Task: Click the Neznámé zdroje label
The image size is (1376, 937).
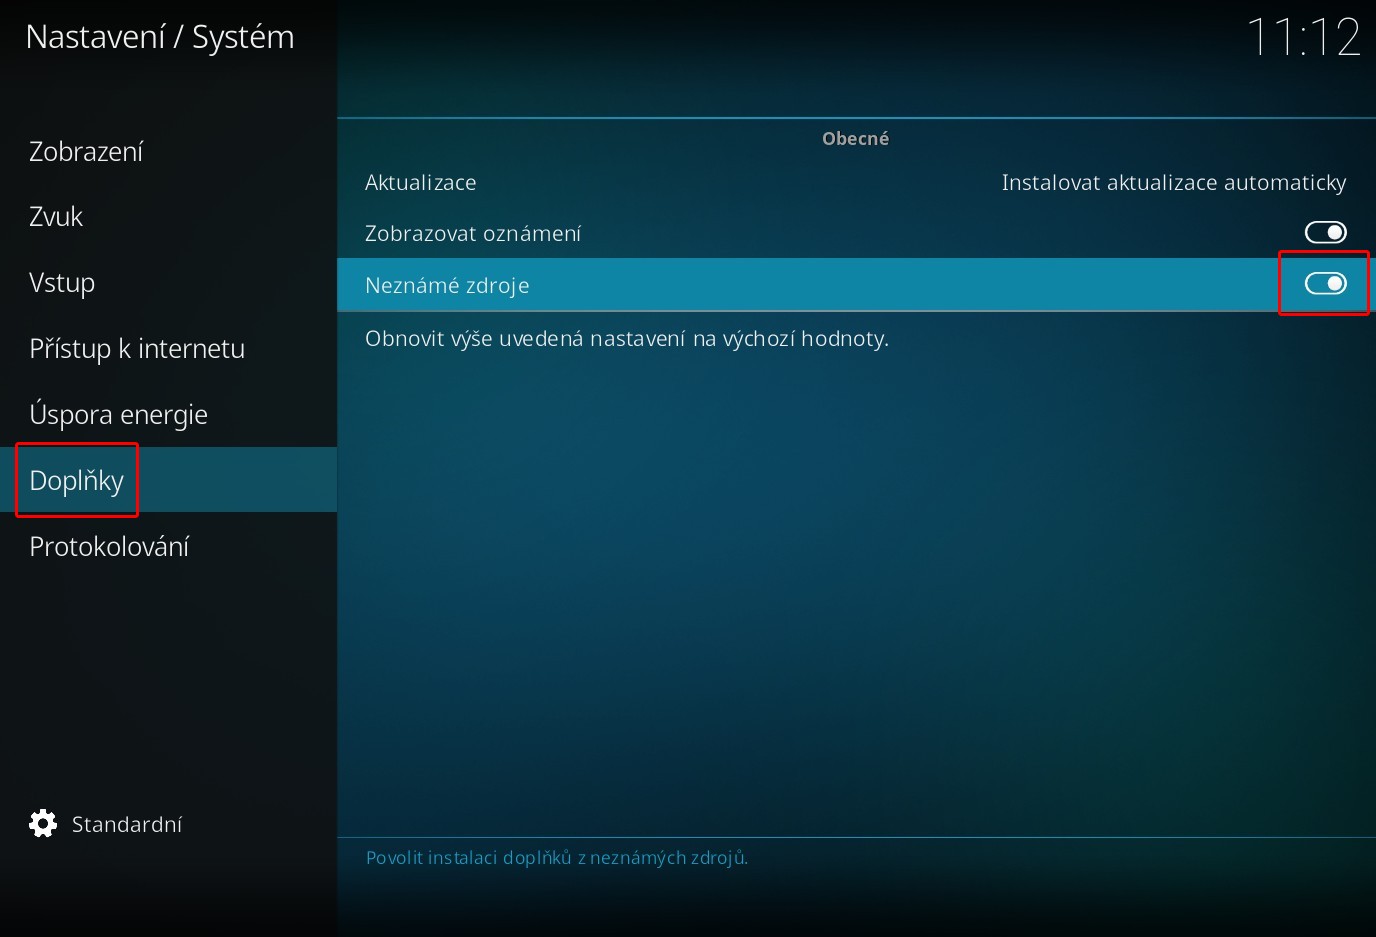Action: [x=447, y=286]
